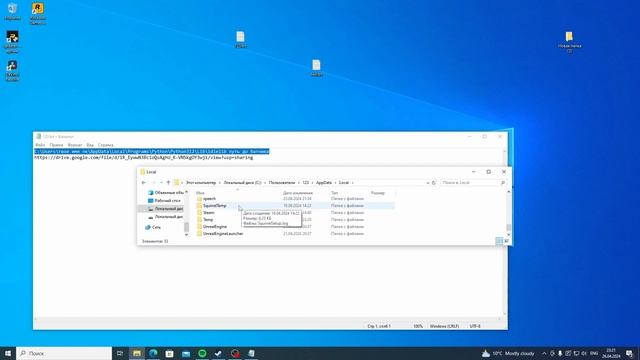Image resolution: width=640 pixels, height=360 pixels.
Task: Select the yellow folder icon on desktop right
Action: pos(569,42)
